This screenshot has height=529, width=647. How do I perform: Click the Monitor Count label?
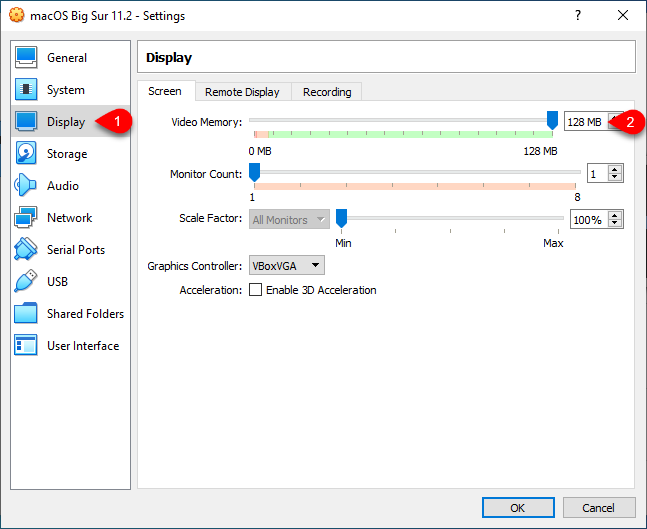(206, 174)
